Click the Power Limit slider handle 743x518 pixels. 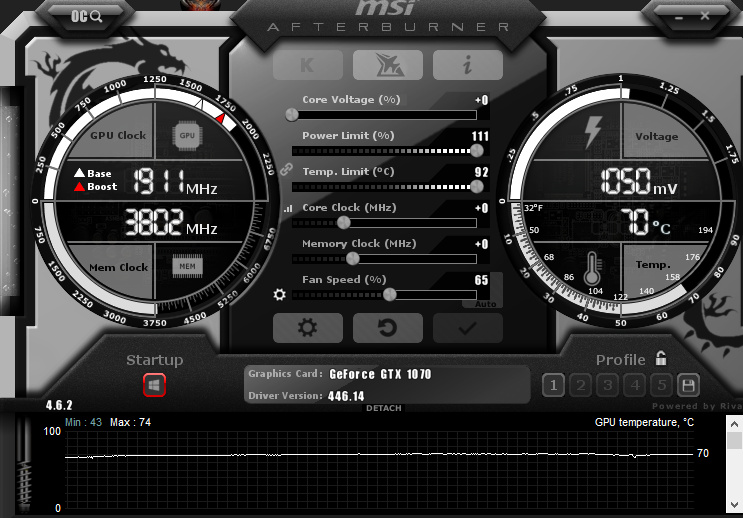[x=477, y=151]
